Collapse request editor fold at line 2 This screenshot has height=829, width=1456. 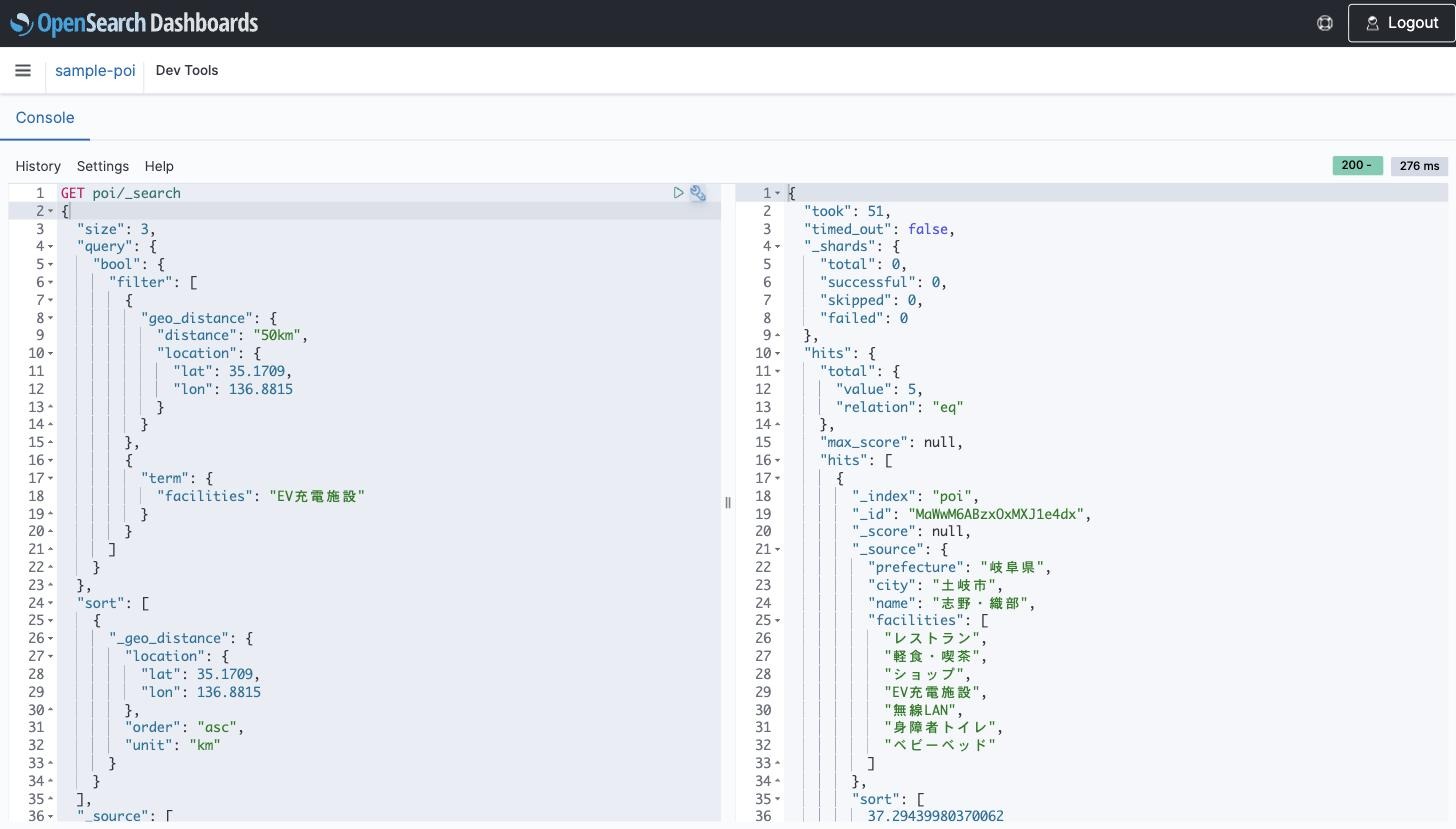(51, 211)
